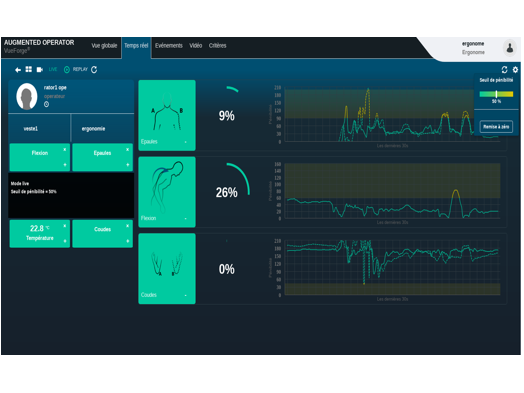524x393 pixels.
Task: Click the operator profile picture
Action: (27, 97)
